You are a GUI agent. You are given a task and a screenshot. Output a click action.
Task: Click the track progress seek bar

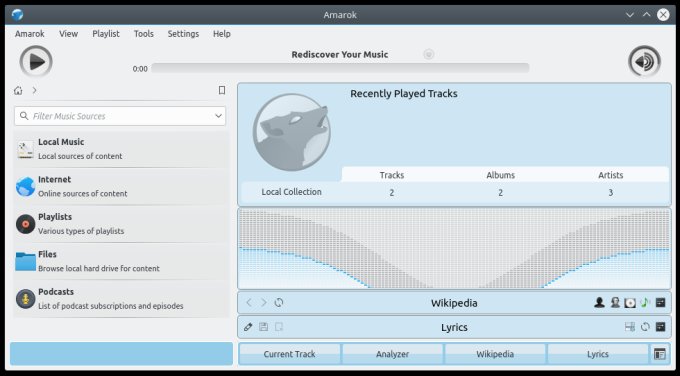point(340,68)
